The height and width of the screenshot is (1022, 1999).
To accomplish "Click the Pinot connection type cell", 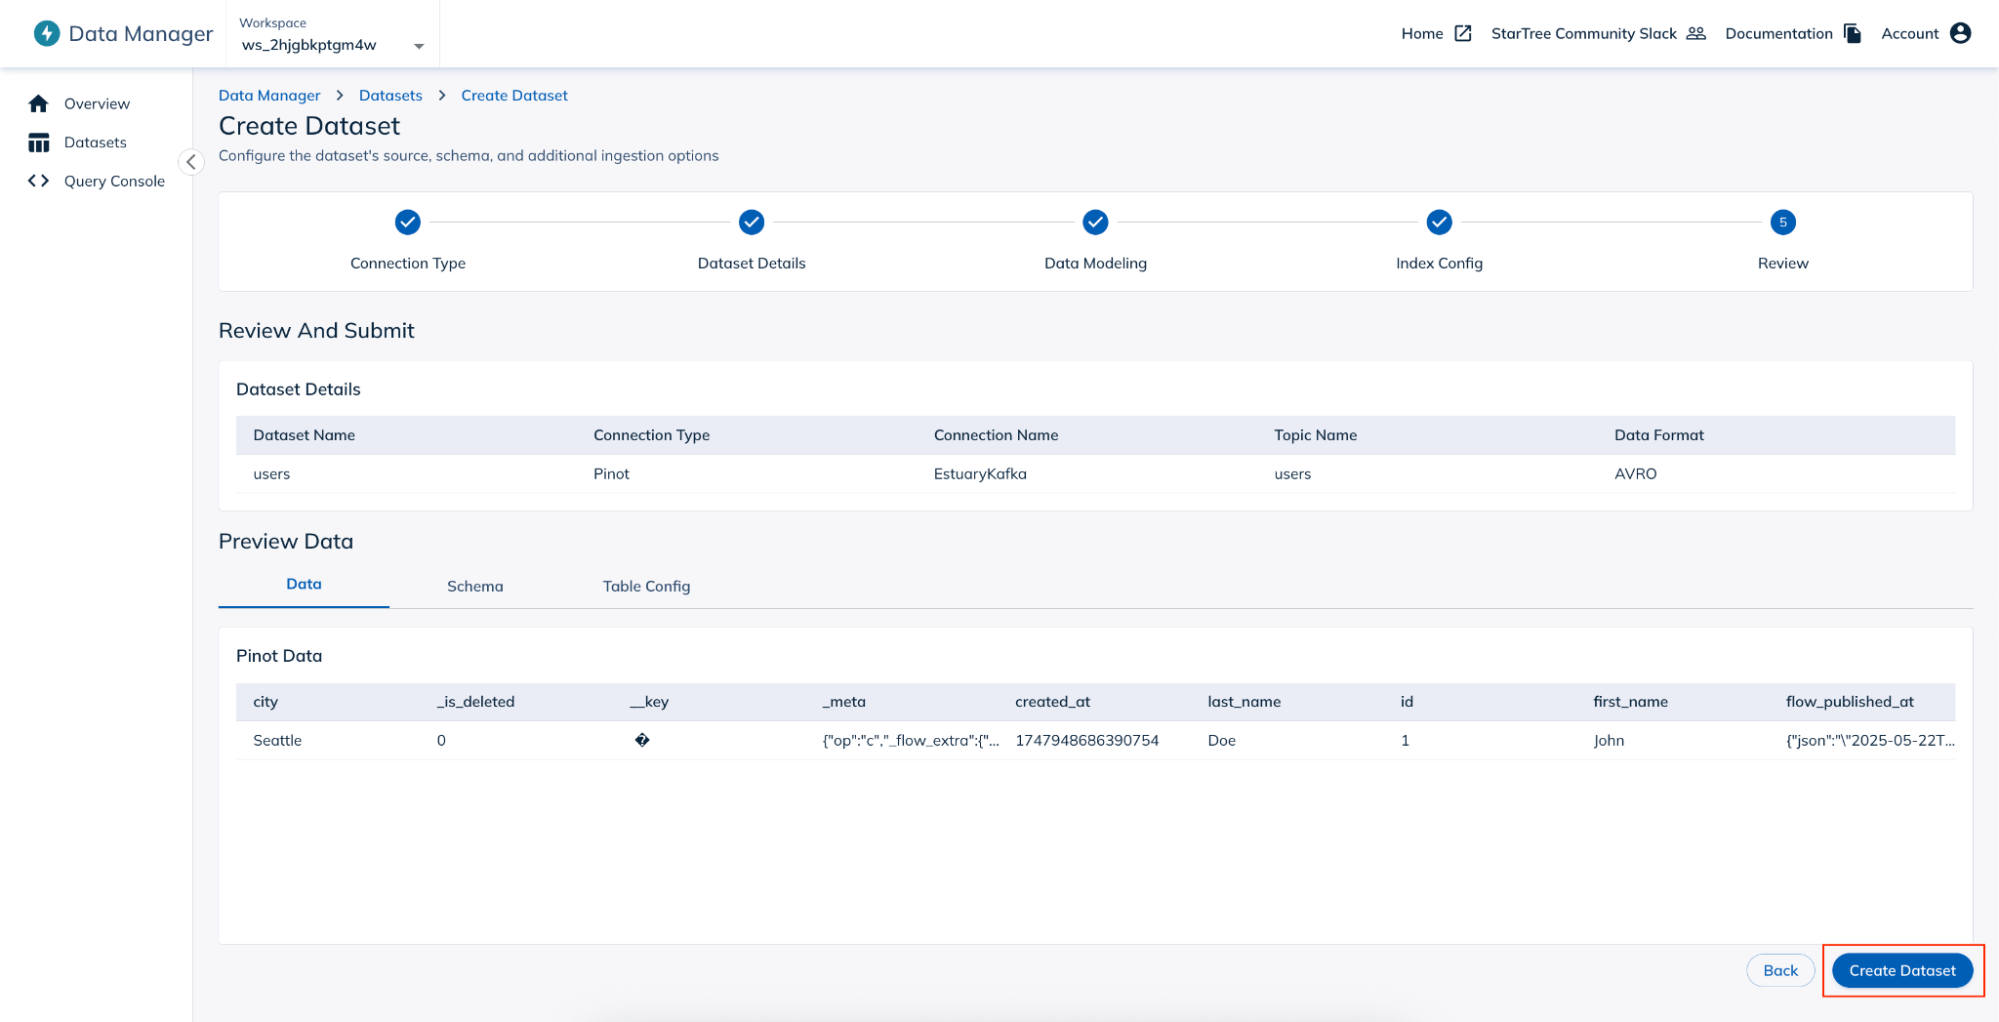I will coord(611,474).
